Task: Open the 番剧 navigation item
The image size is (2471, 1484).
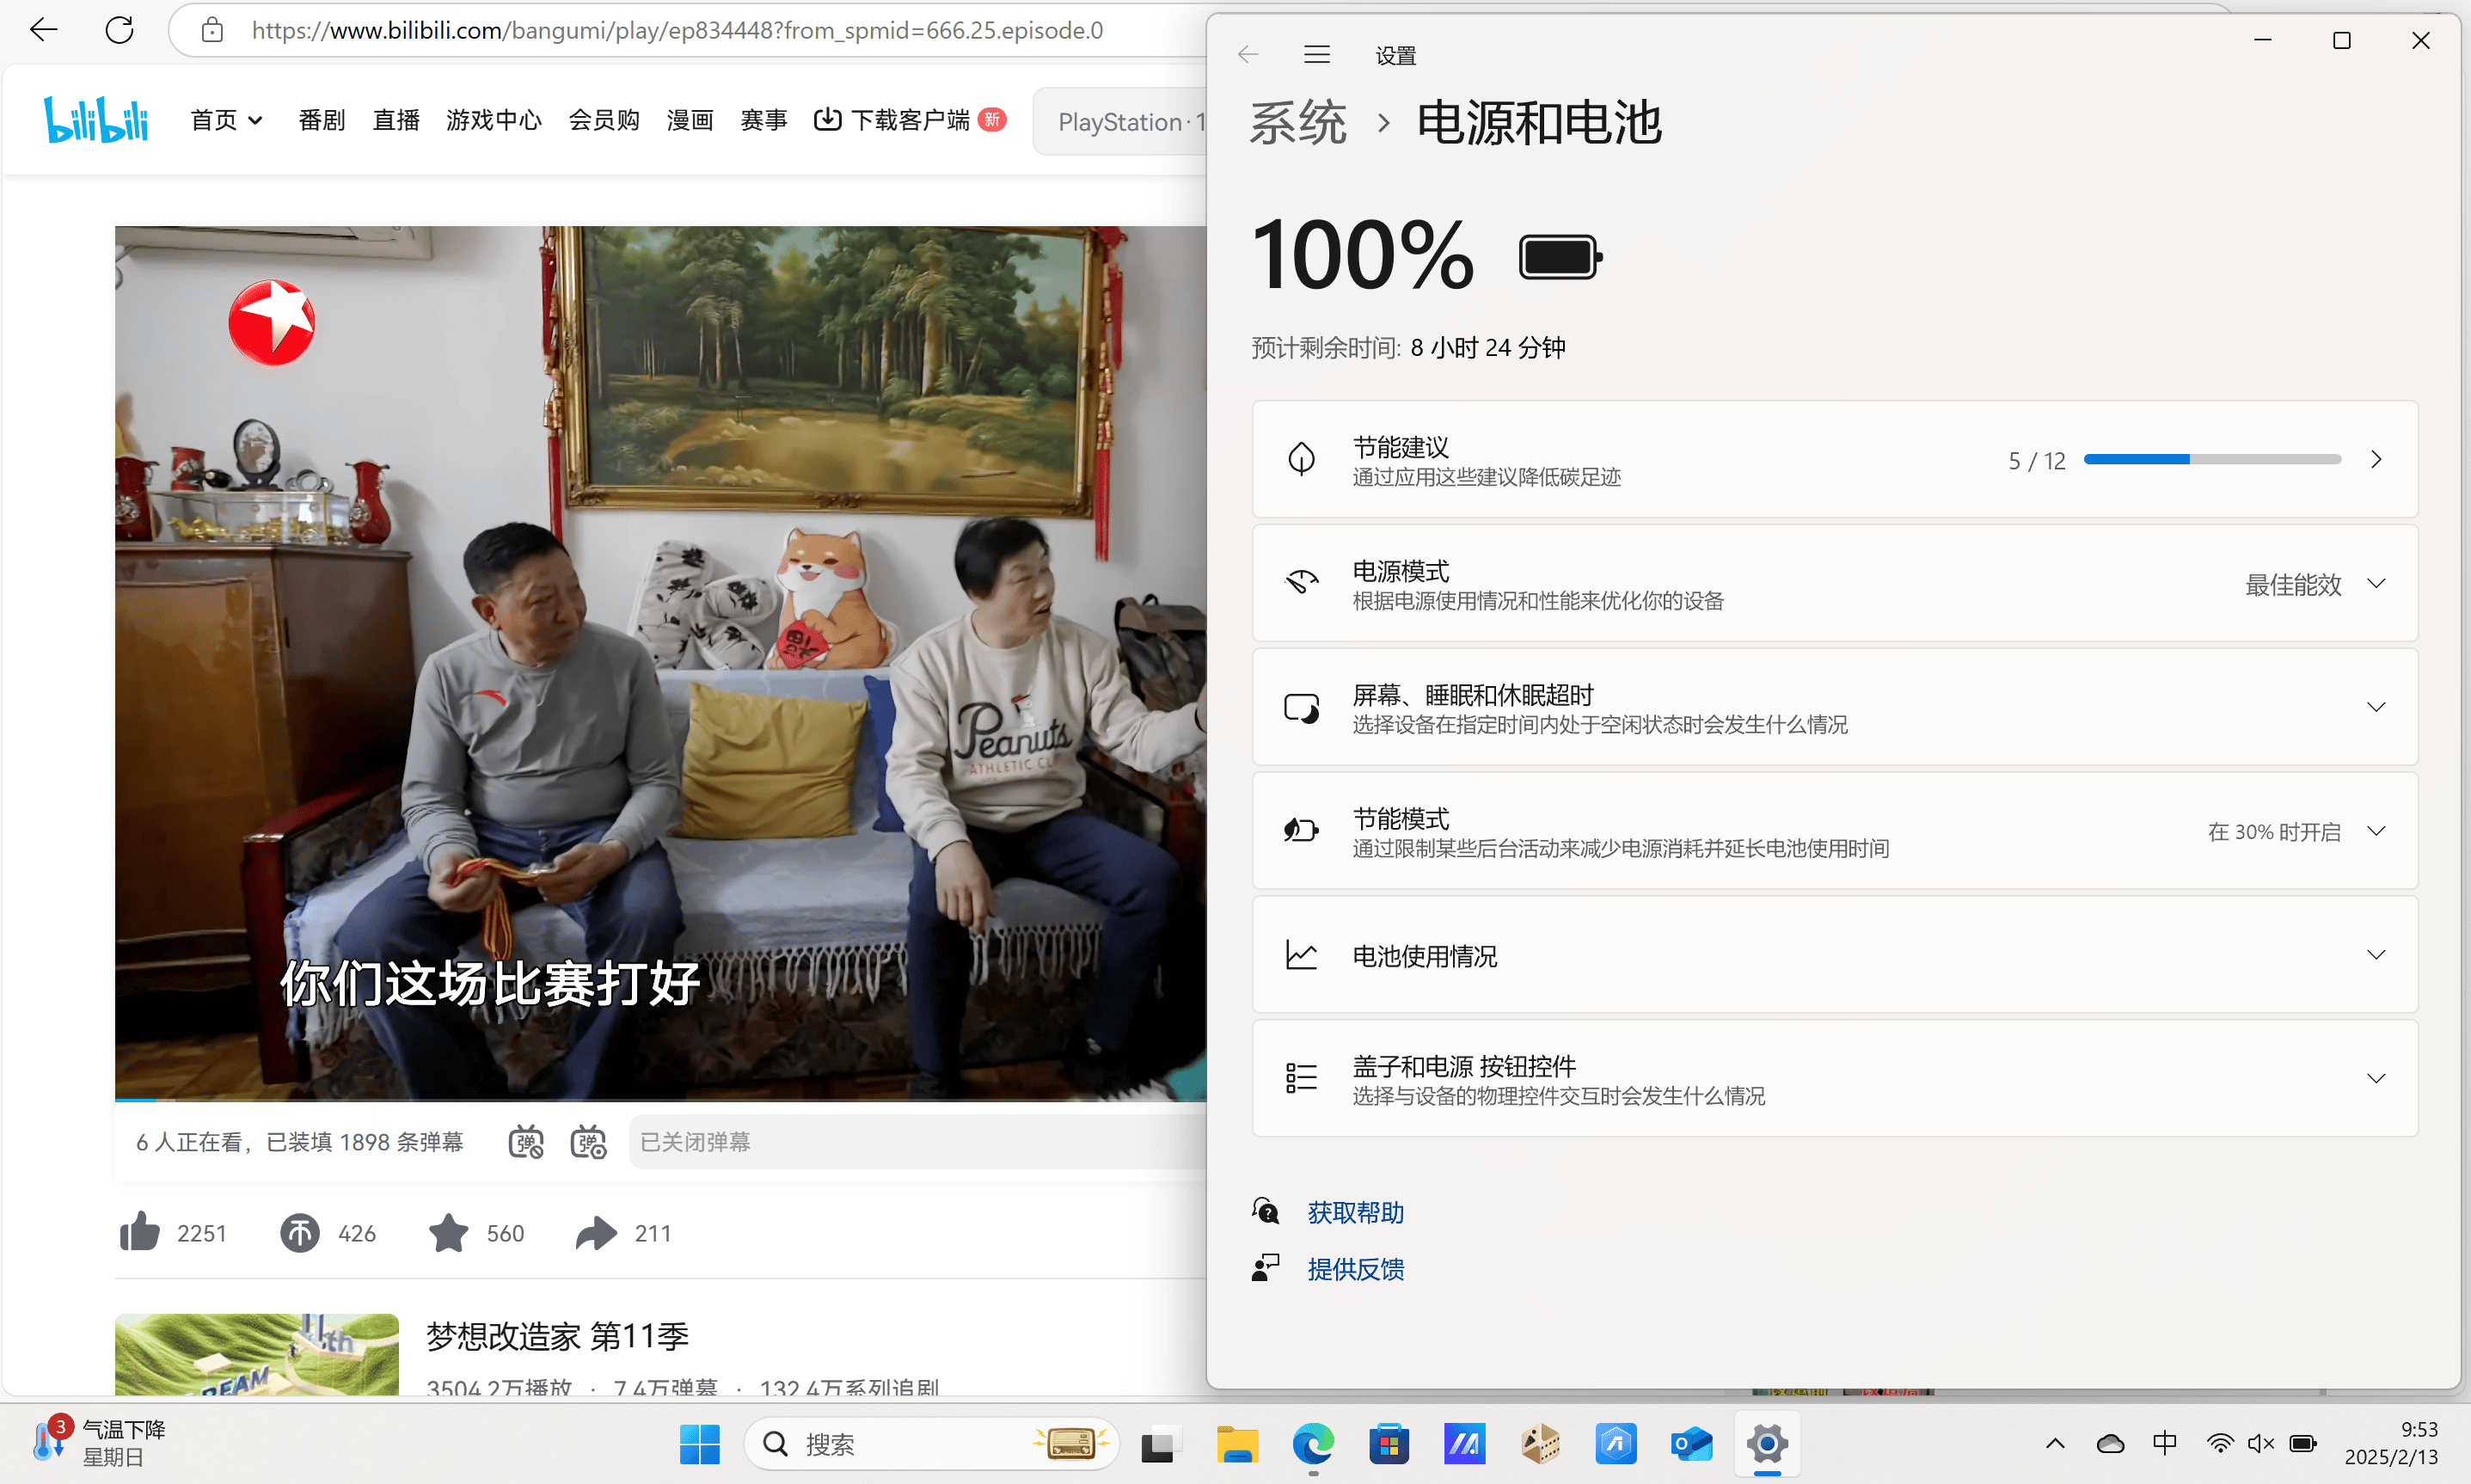Action: [321, 120]
